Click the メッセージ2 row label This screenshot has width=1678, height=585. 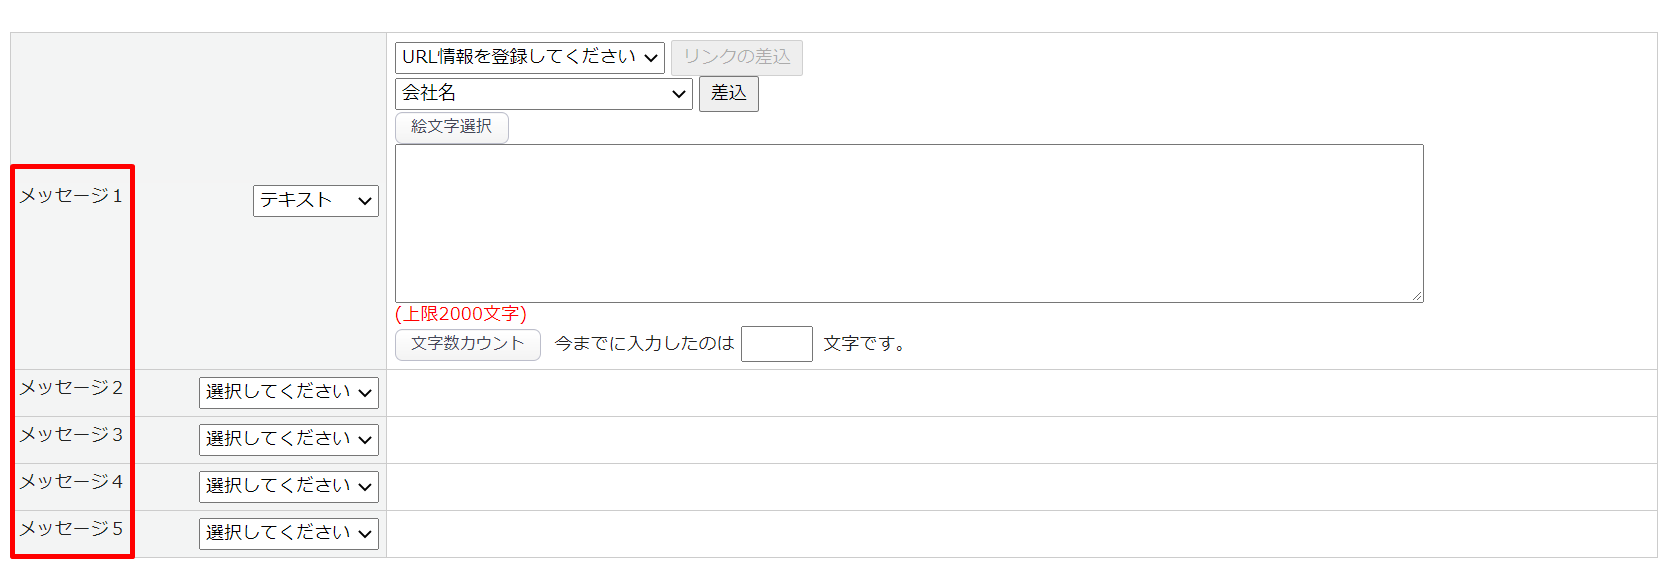(71, 388)
